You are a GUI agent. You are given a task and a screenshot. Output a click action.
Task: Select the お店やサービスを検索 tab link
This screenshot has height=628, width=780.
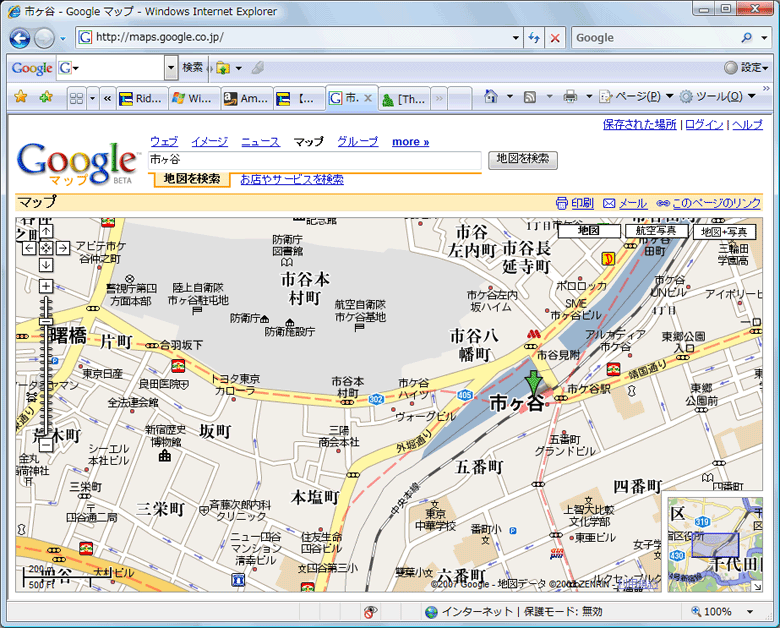[x=292, y=179]
